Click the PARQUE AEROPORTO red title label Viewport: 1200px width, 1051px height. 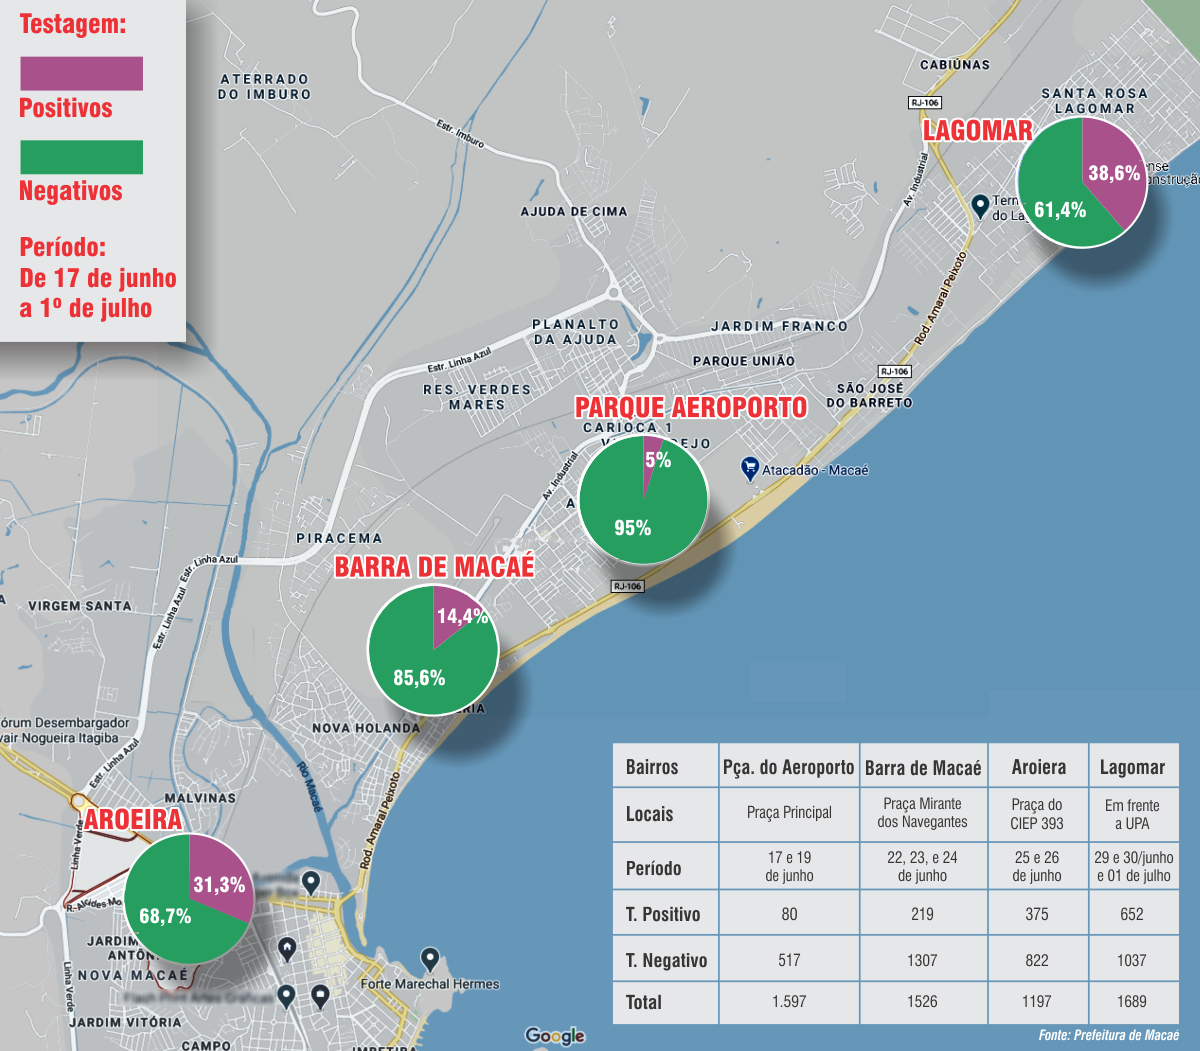[x=691, y=408]
